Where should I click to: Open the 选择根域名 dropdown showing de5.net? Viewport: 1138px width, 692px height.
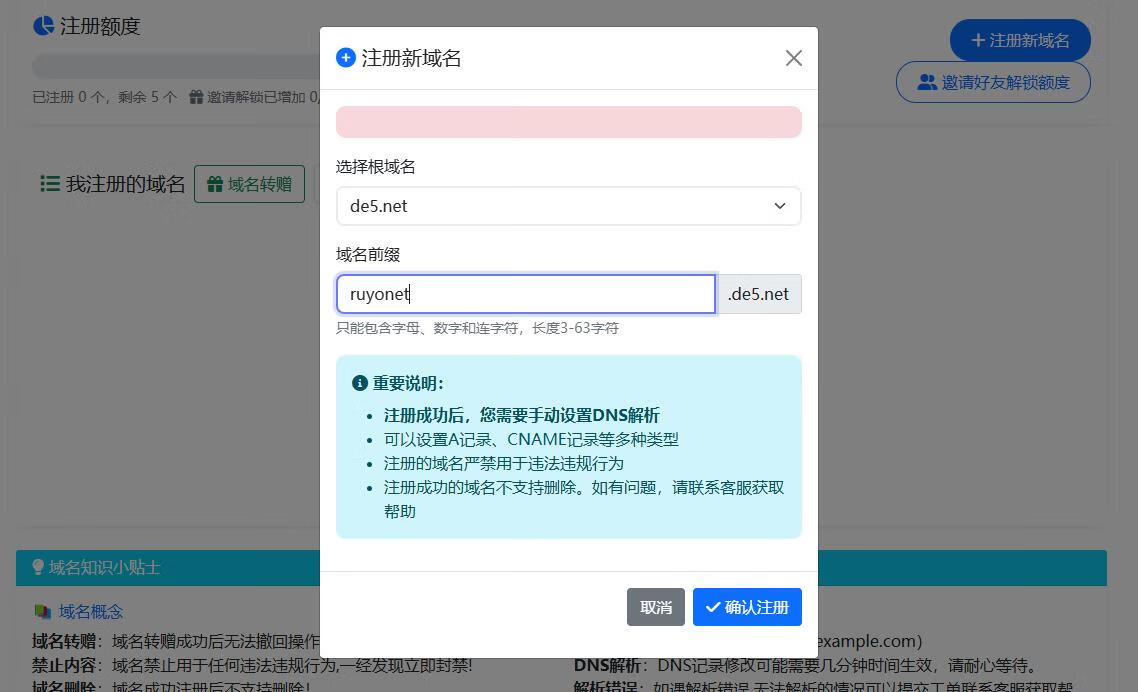click(568, 206)
